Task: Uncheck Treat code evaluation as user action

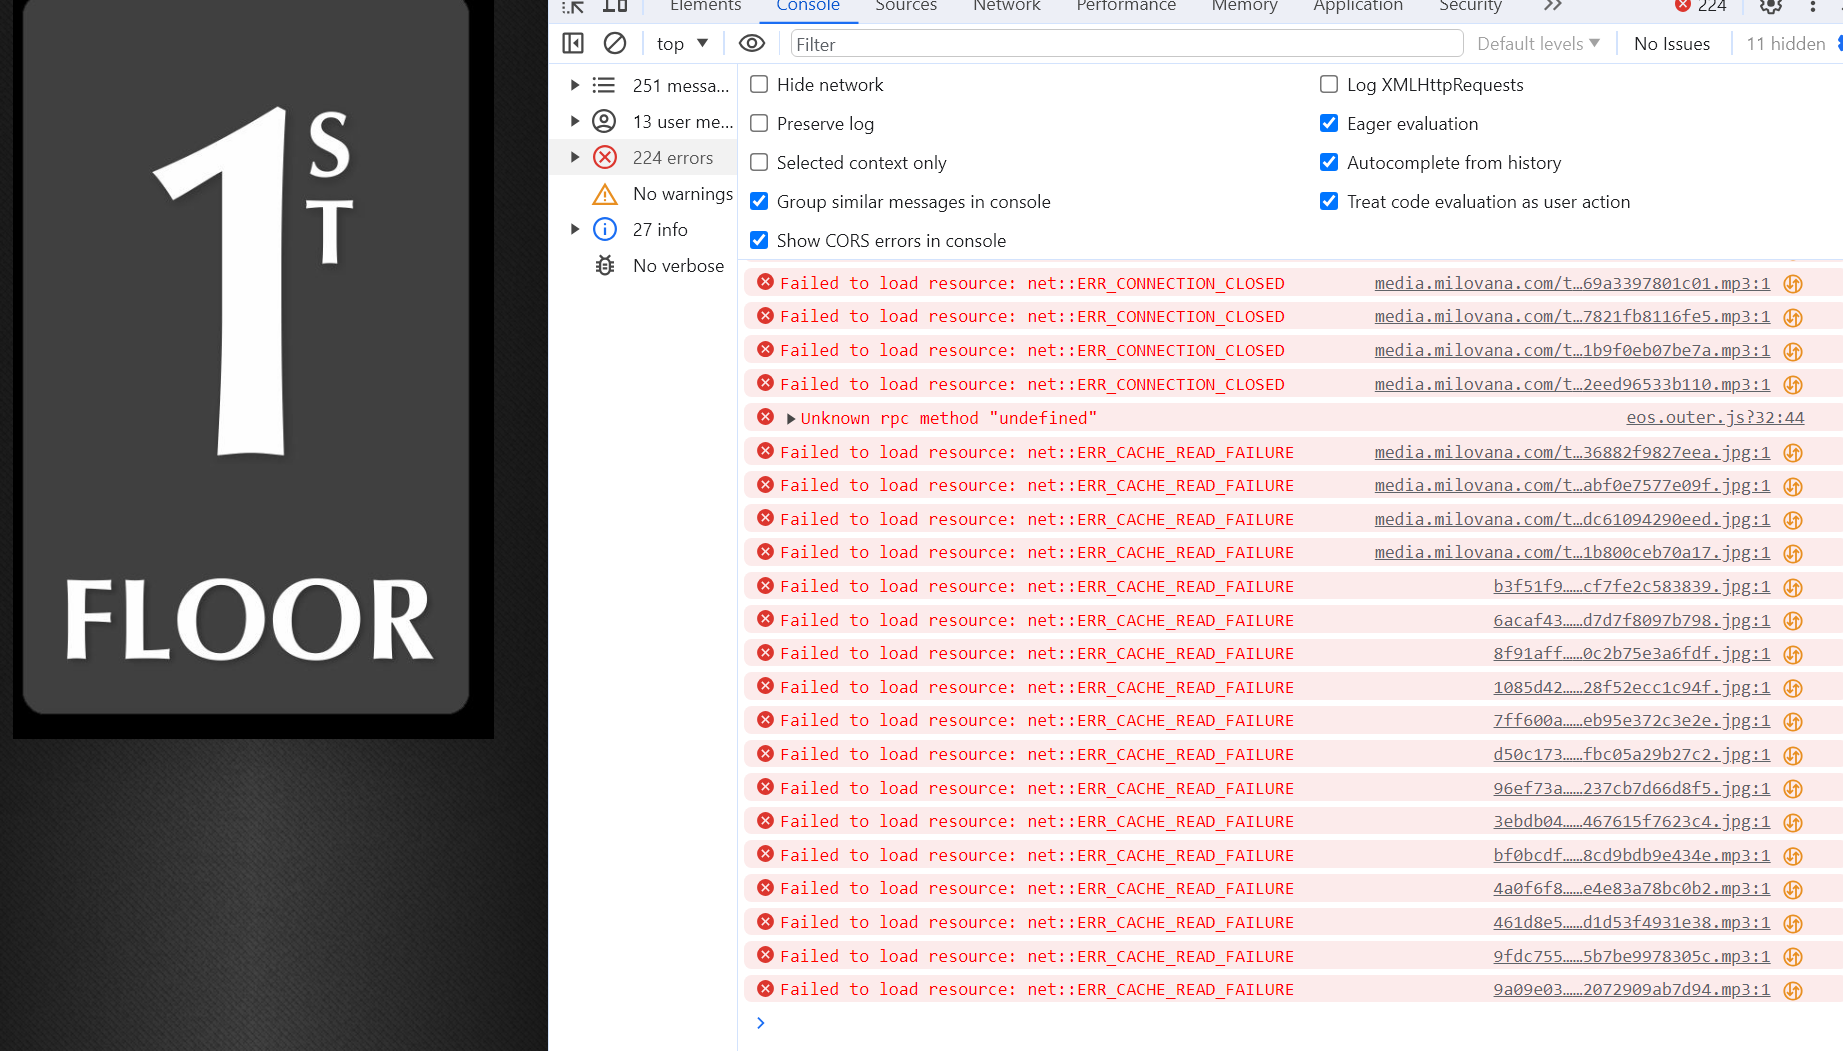Action: pyautogui.click(x=1329, y=201)
